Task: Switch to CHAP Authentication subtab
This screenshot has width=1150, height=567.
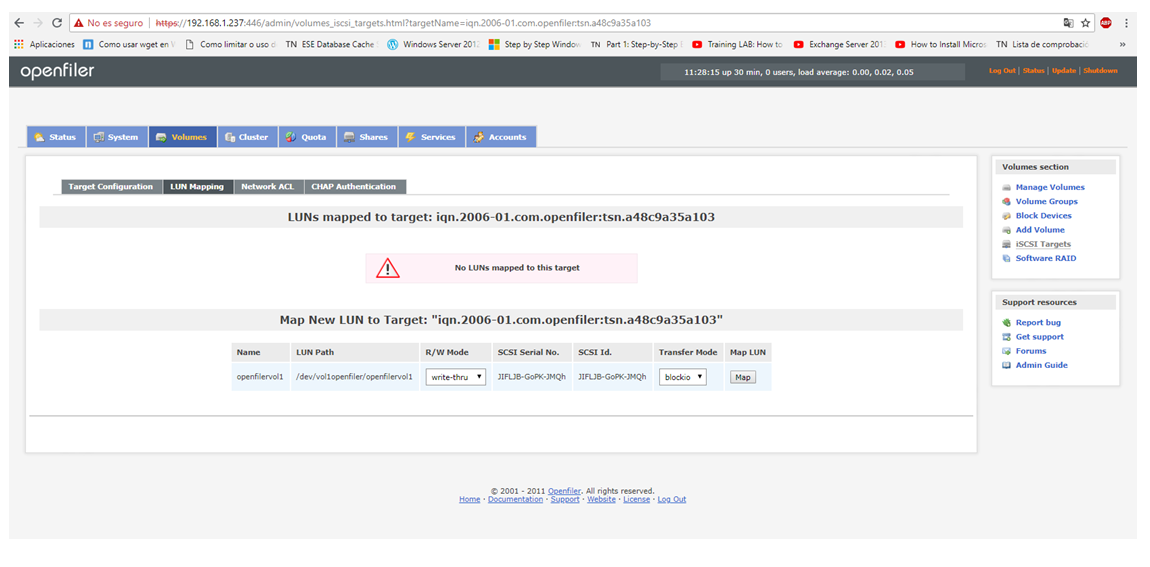Action: click(x=355, y=187)
